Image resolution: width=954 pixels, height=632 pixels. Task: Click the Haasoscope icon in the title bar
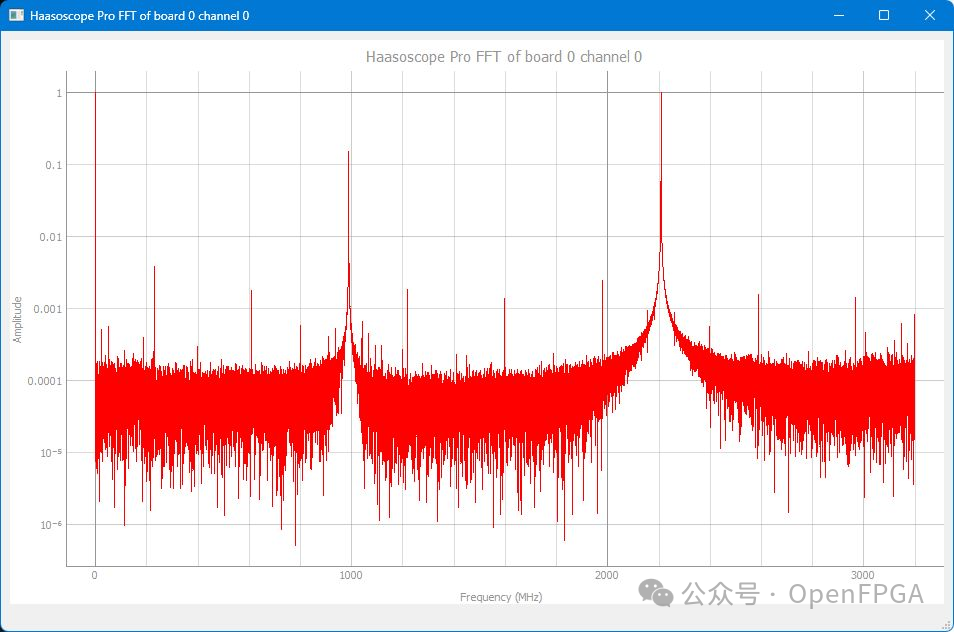coord(14,15)
